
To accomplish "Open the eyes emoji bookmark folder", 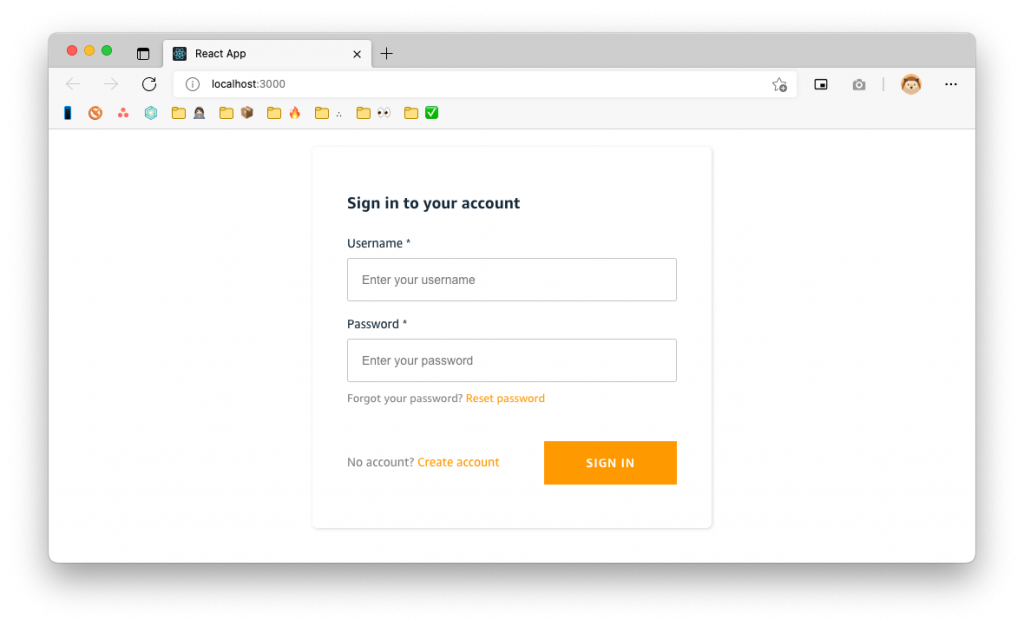I will [383, 112].
